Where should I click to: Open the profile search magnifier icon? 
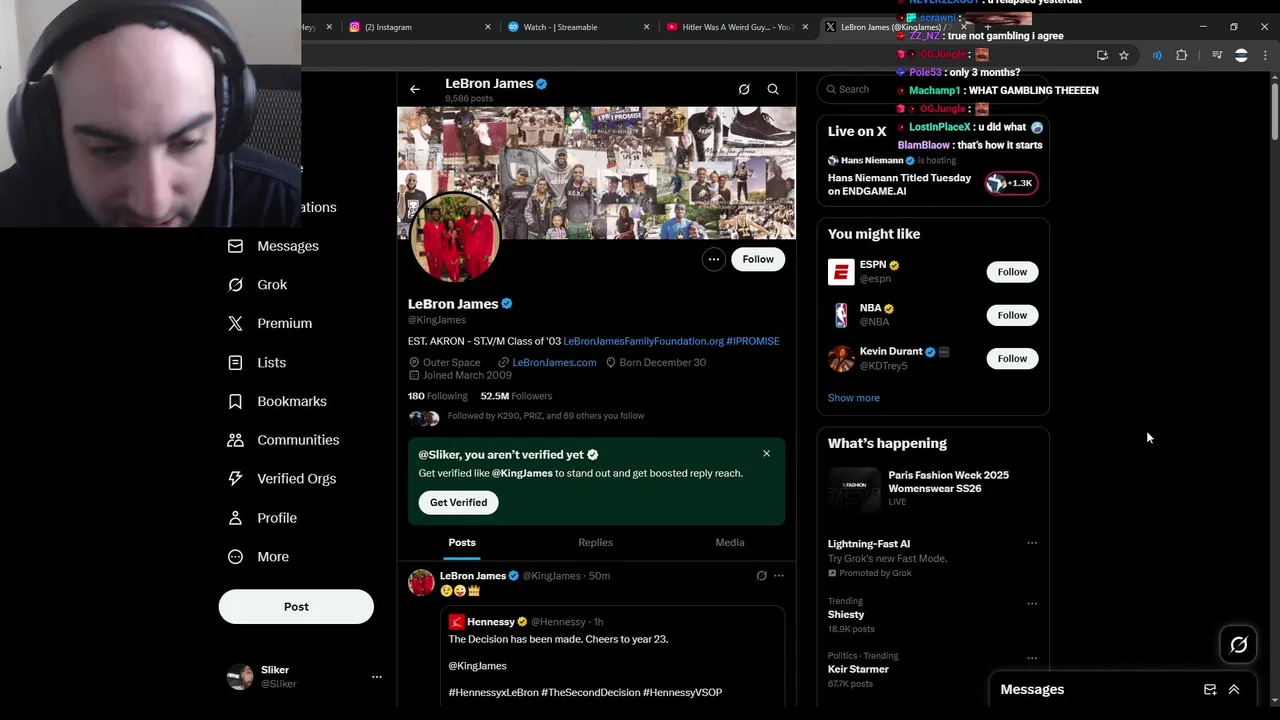(x=773, y=89)
